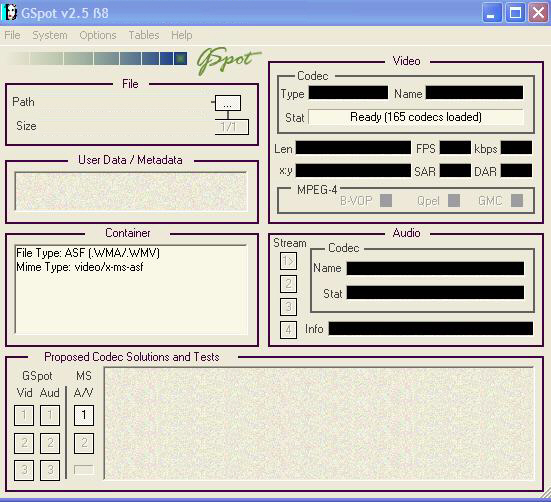
Task: Select audio stream 4 button
Action: click(x=288, y=330)
